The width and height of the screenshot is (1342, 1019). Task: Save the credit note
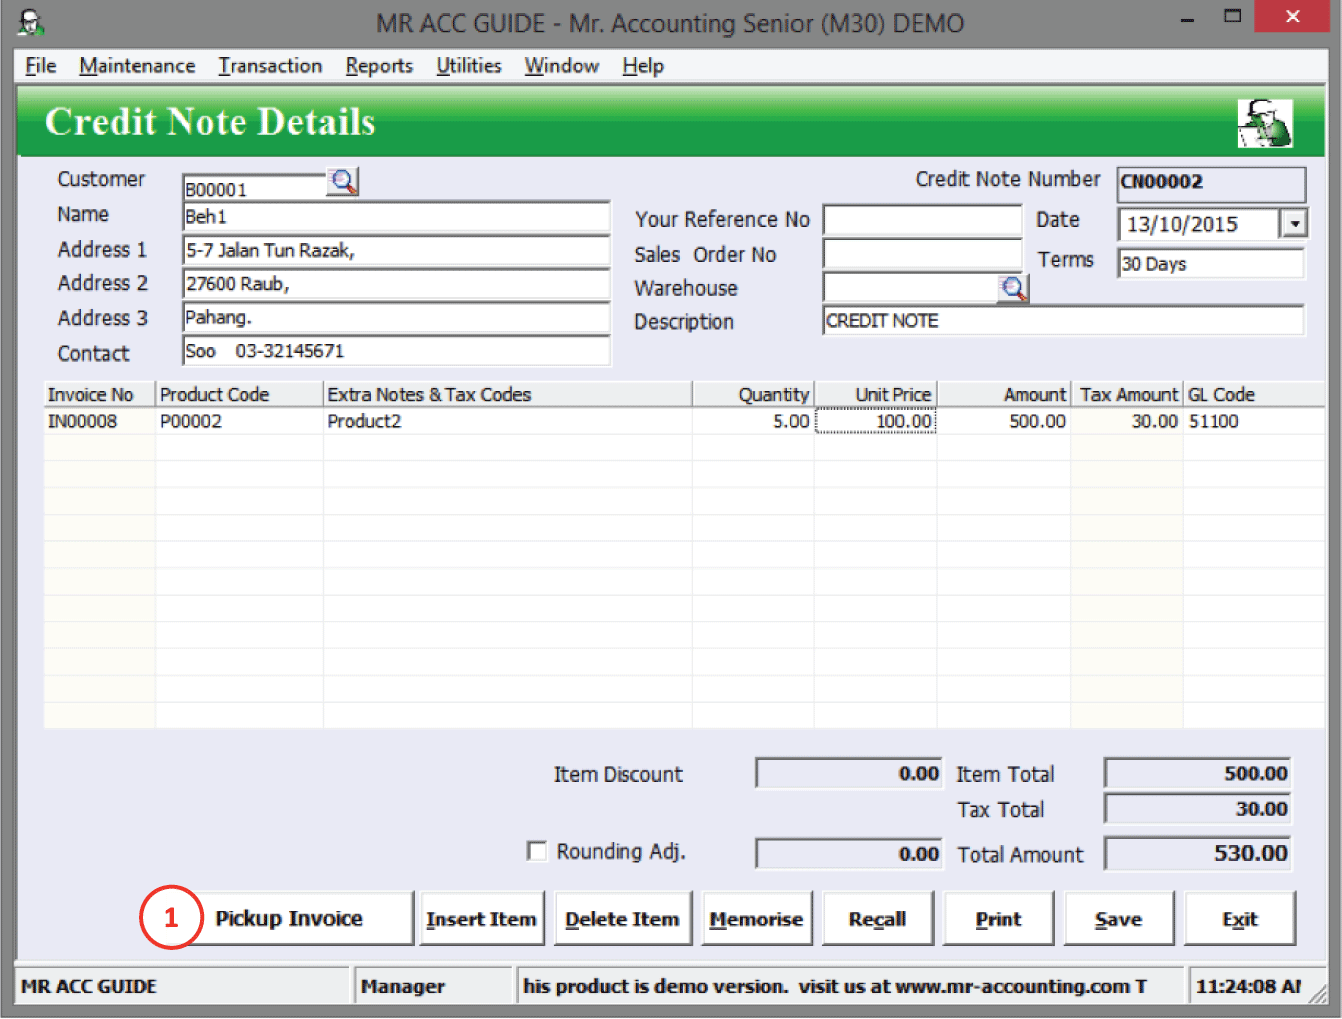point(1118,919)
